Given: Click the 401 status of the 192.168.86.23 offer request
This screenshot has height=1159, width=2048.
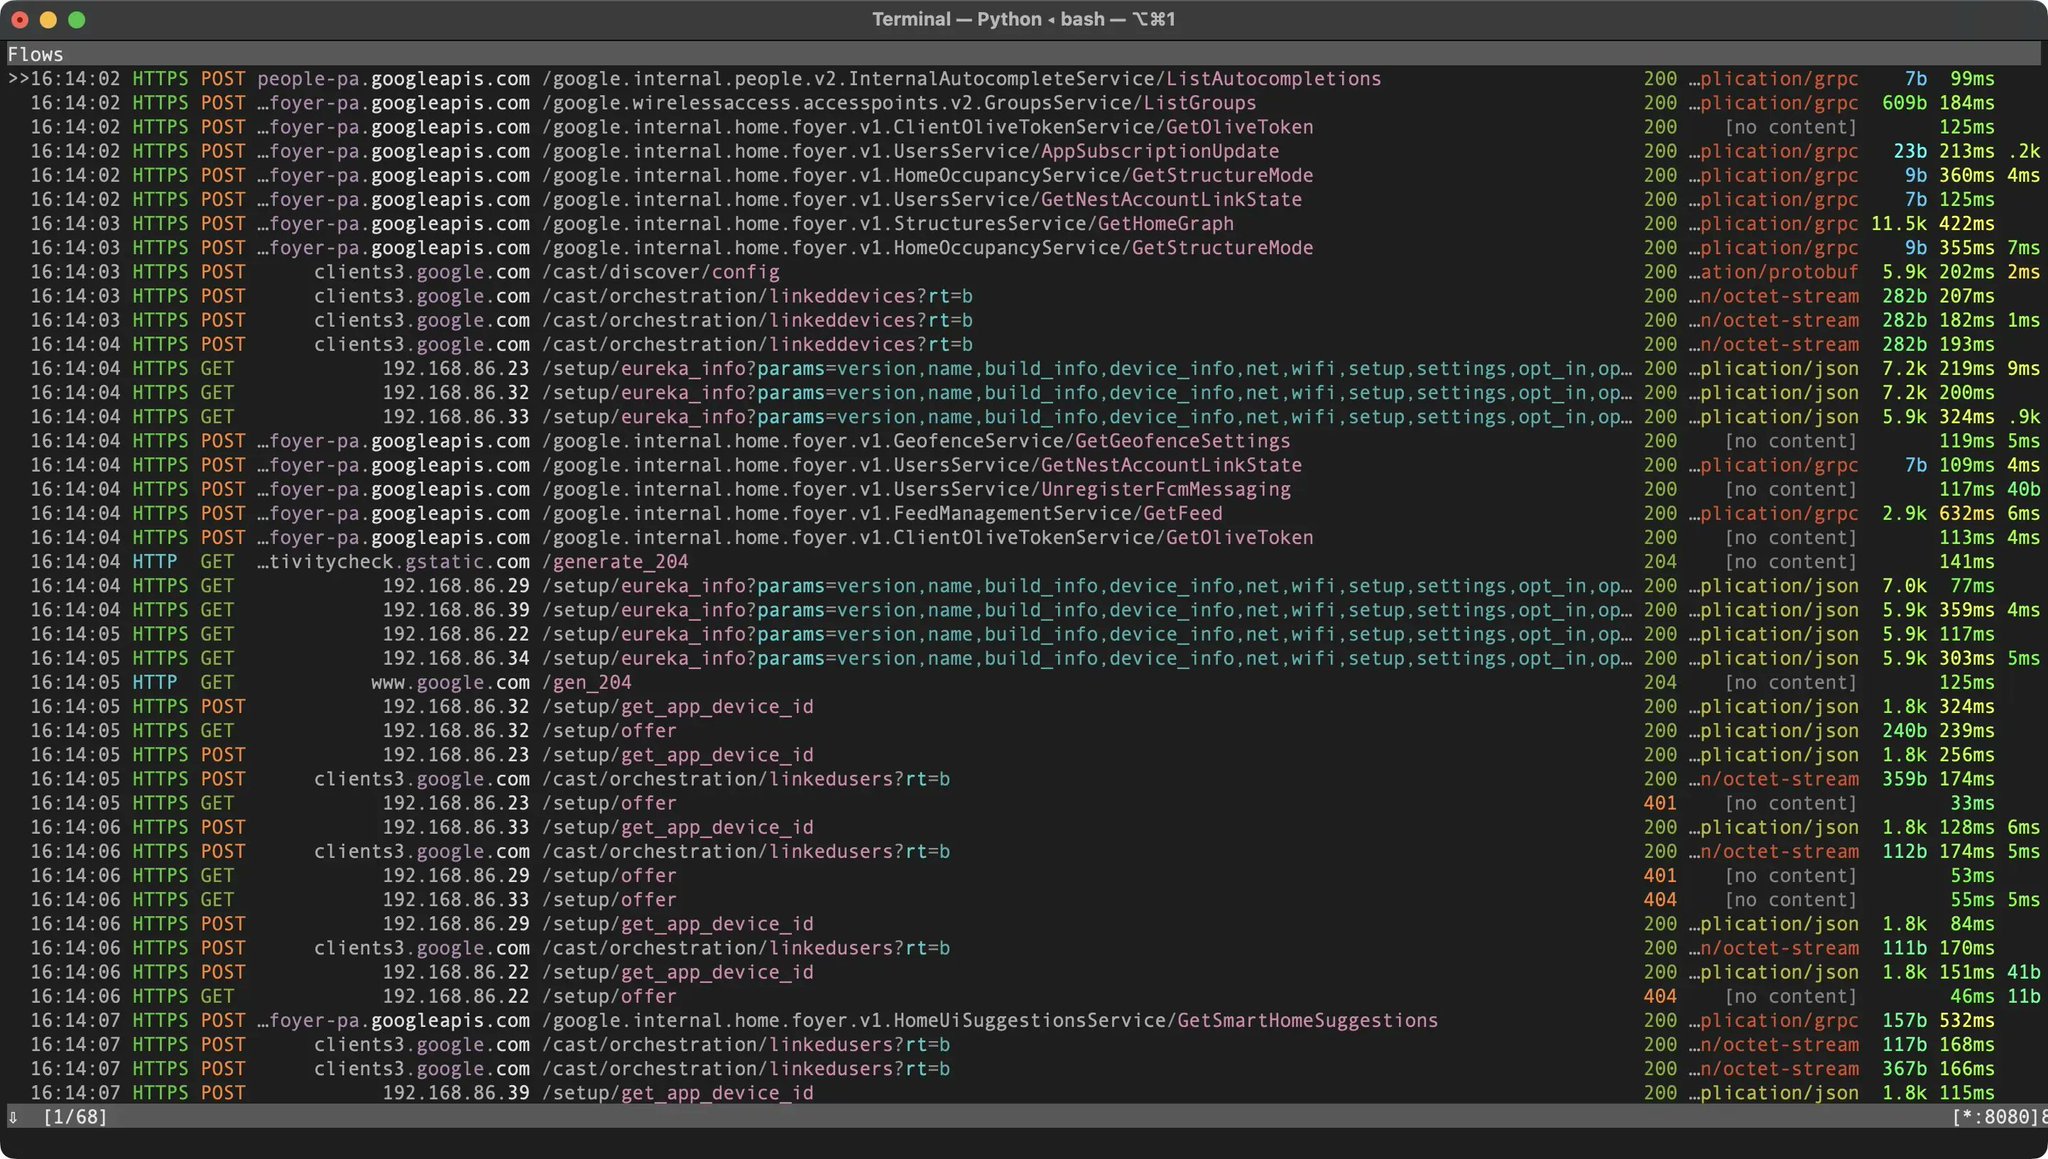Looking at the screenshot, I should tap(1660, 803).
